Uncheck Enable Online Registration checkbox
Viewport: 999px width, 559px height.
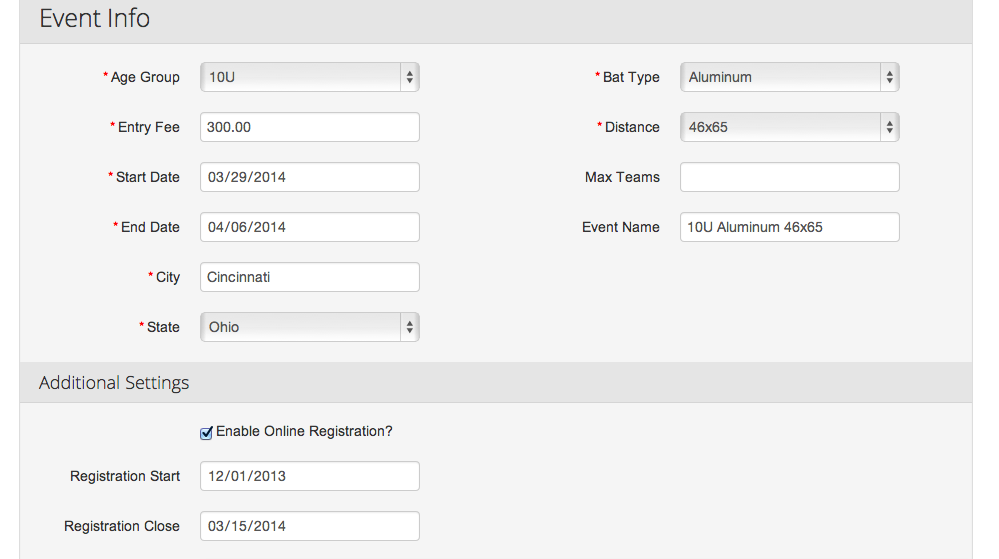pyautogui.click(x=206, y=433)
